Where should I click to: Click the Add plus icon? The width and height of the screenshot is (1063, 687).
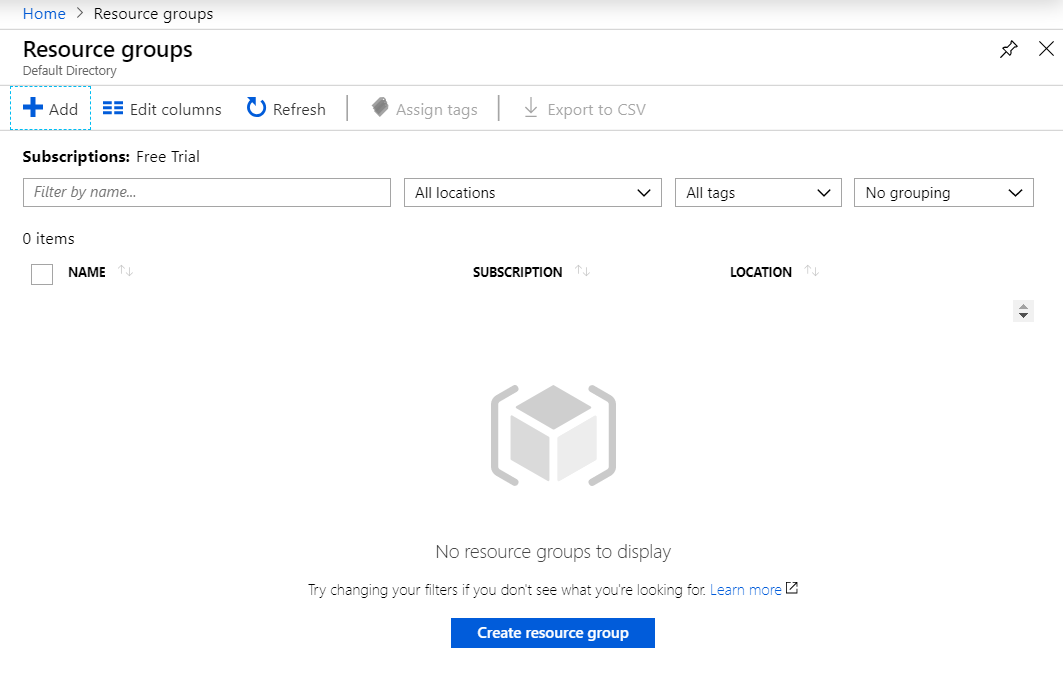point(33,108)
